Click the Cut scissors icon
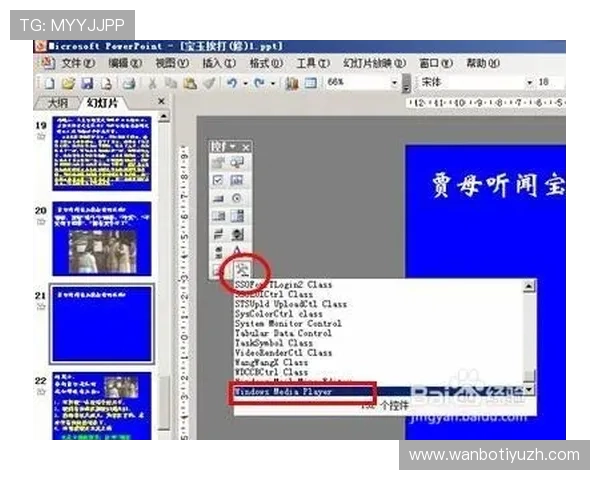The height and width of the screenshot is (480, 600). [152, 83]
